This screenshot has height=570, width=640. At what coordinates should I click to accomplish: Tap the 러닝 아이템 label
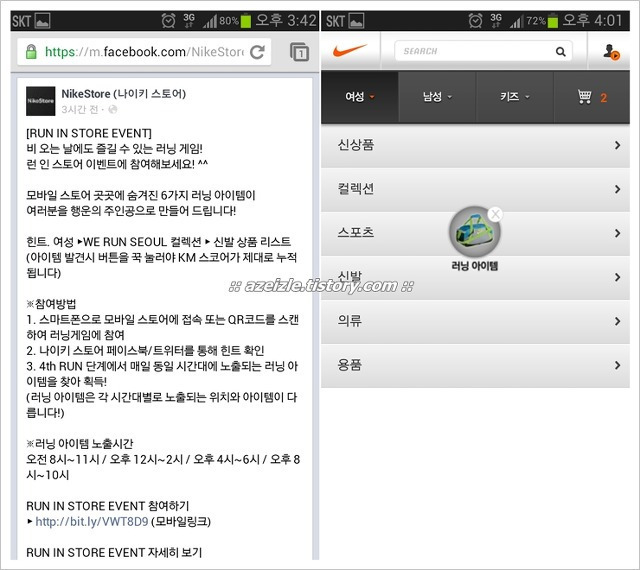click(474, 266)
